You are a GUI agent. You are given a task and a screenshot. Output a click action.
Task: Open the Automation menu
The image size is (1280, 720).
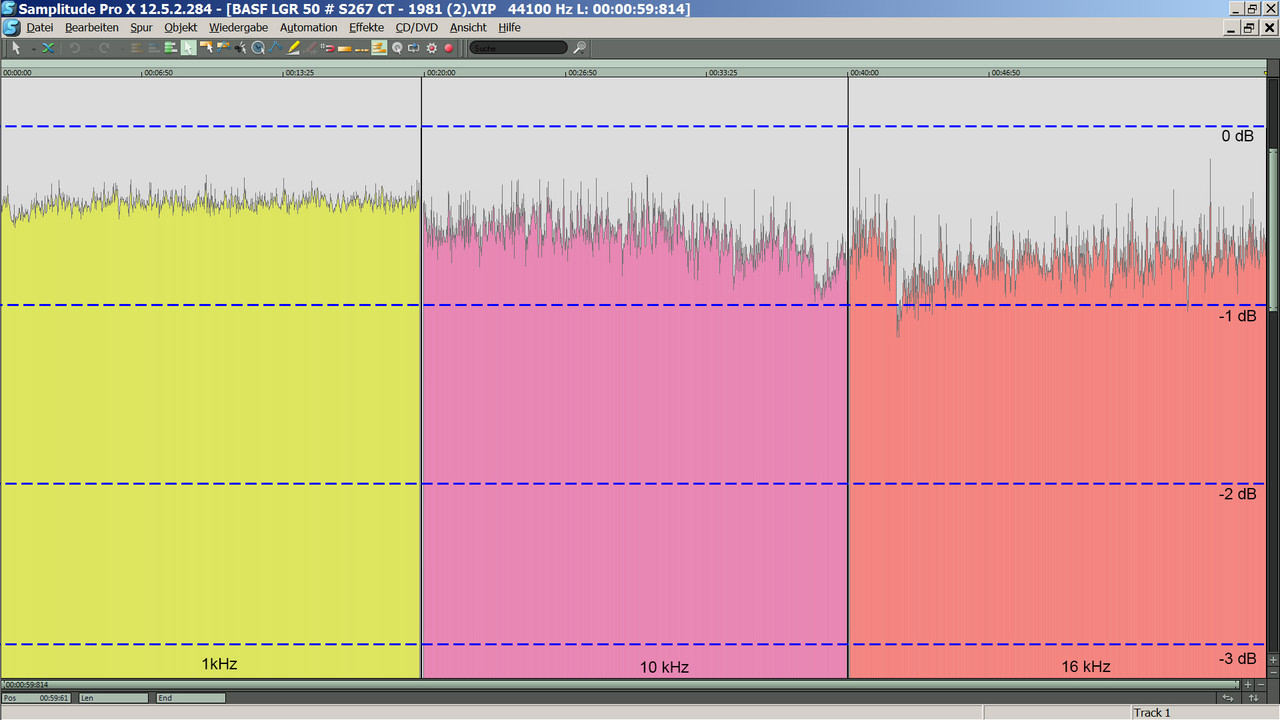309,28
